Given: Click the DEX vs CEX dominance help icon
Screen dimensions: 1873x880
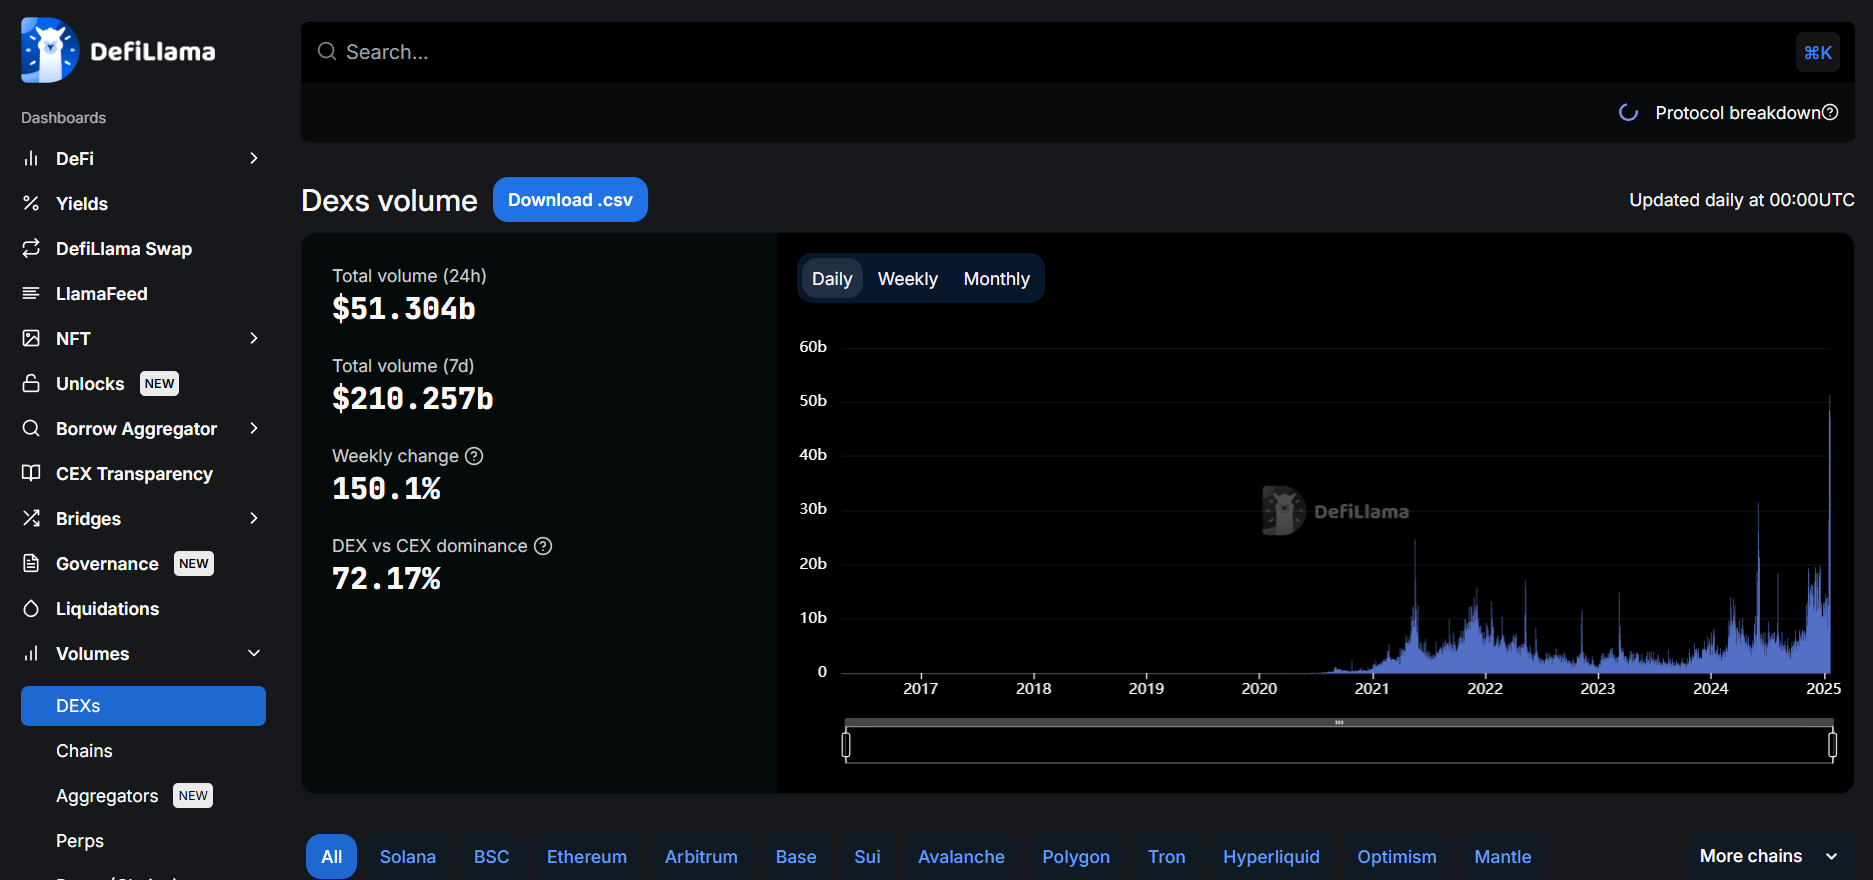Looking at the screenshot, I should point(543,546).
